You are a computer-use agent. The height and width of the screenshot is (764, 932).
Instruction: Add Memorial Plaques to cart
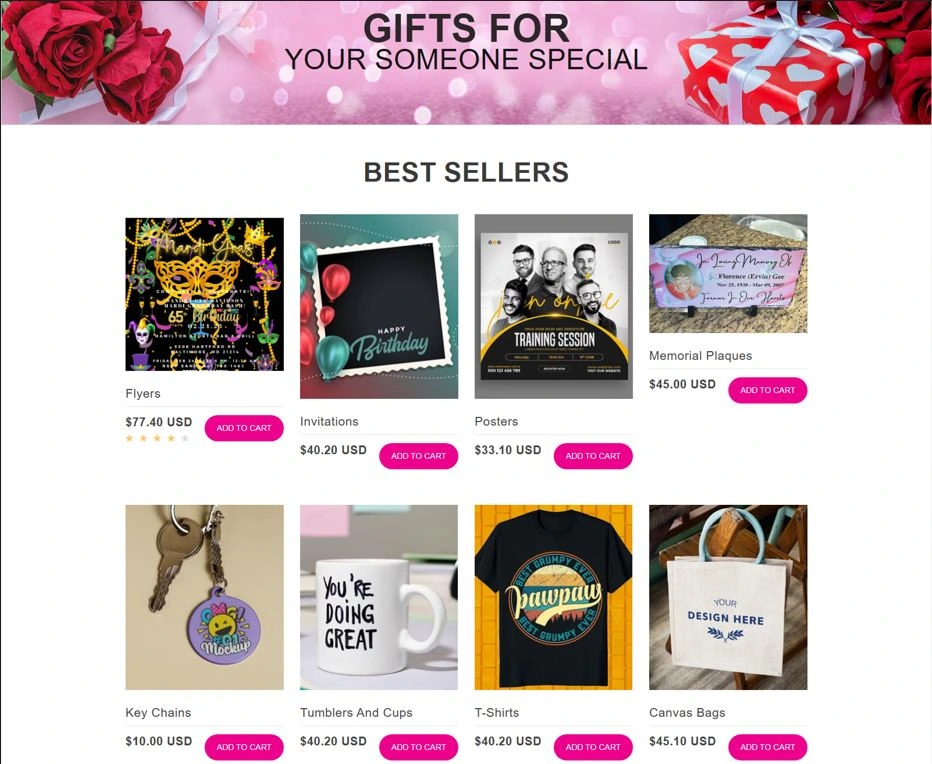click(x=767, y=390)
